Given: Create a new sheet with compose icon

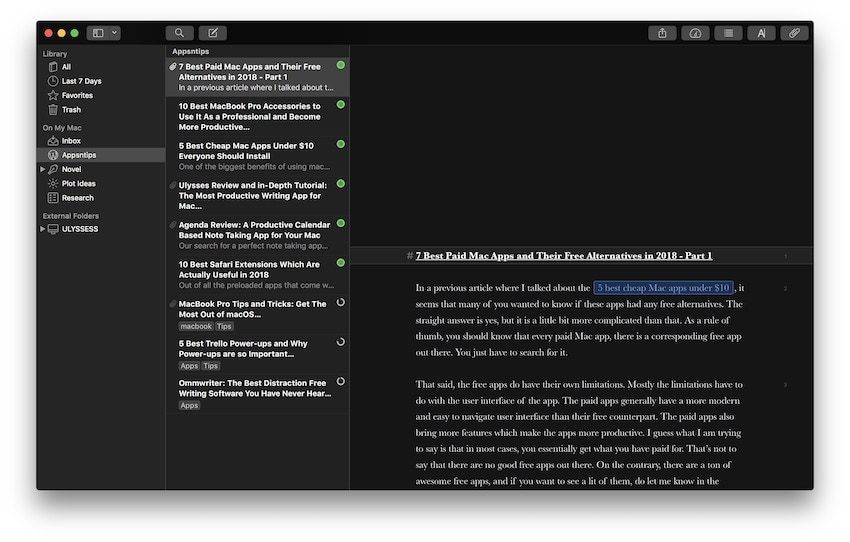Looking at the screenshot, I should pyautogui.click(x=212, y=33).
